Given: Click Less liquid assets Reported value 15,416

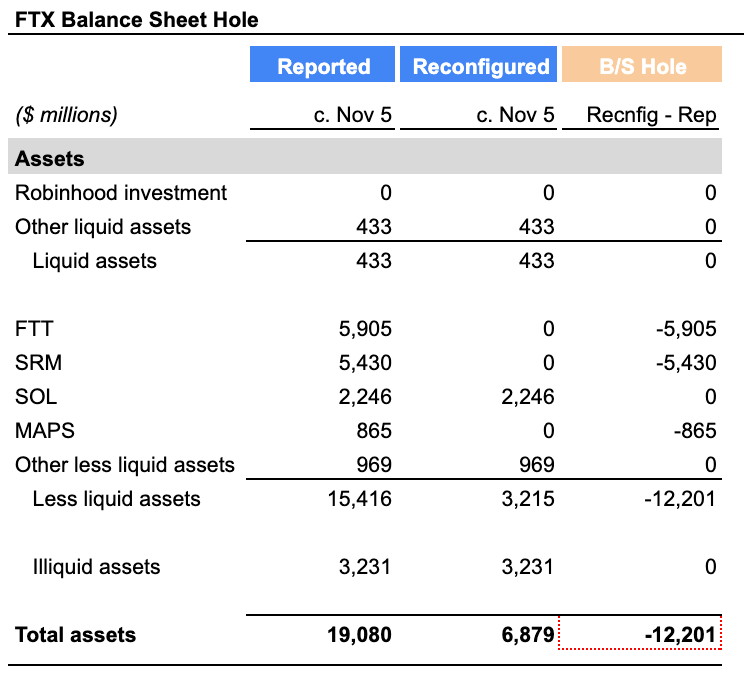Looking at the screenshot, I should point(360,500).
